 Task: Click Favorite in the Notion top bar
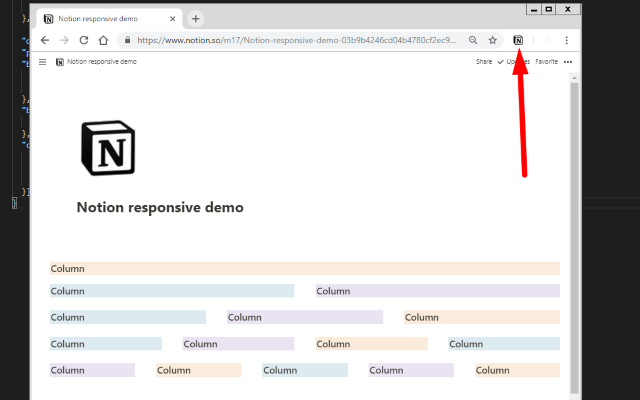(x=546, y=62)
